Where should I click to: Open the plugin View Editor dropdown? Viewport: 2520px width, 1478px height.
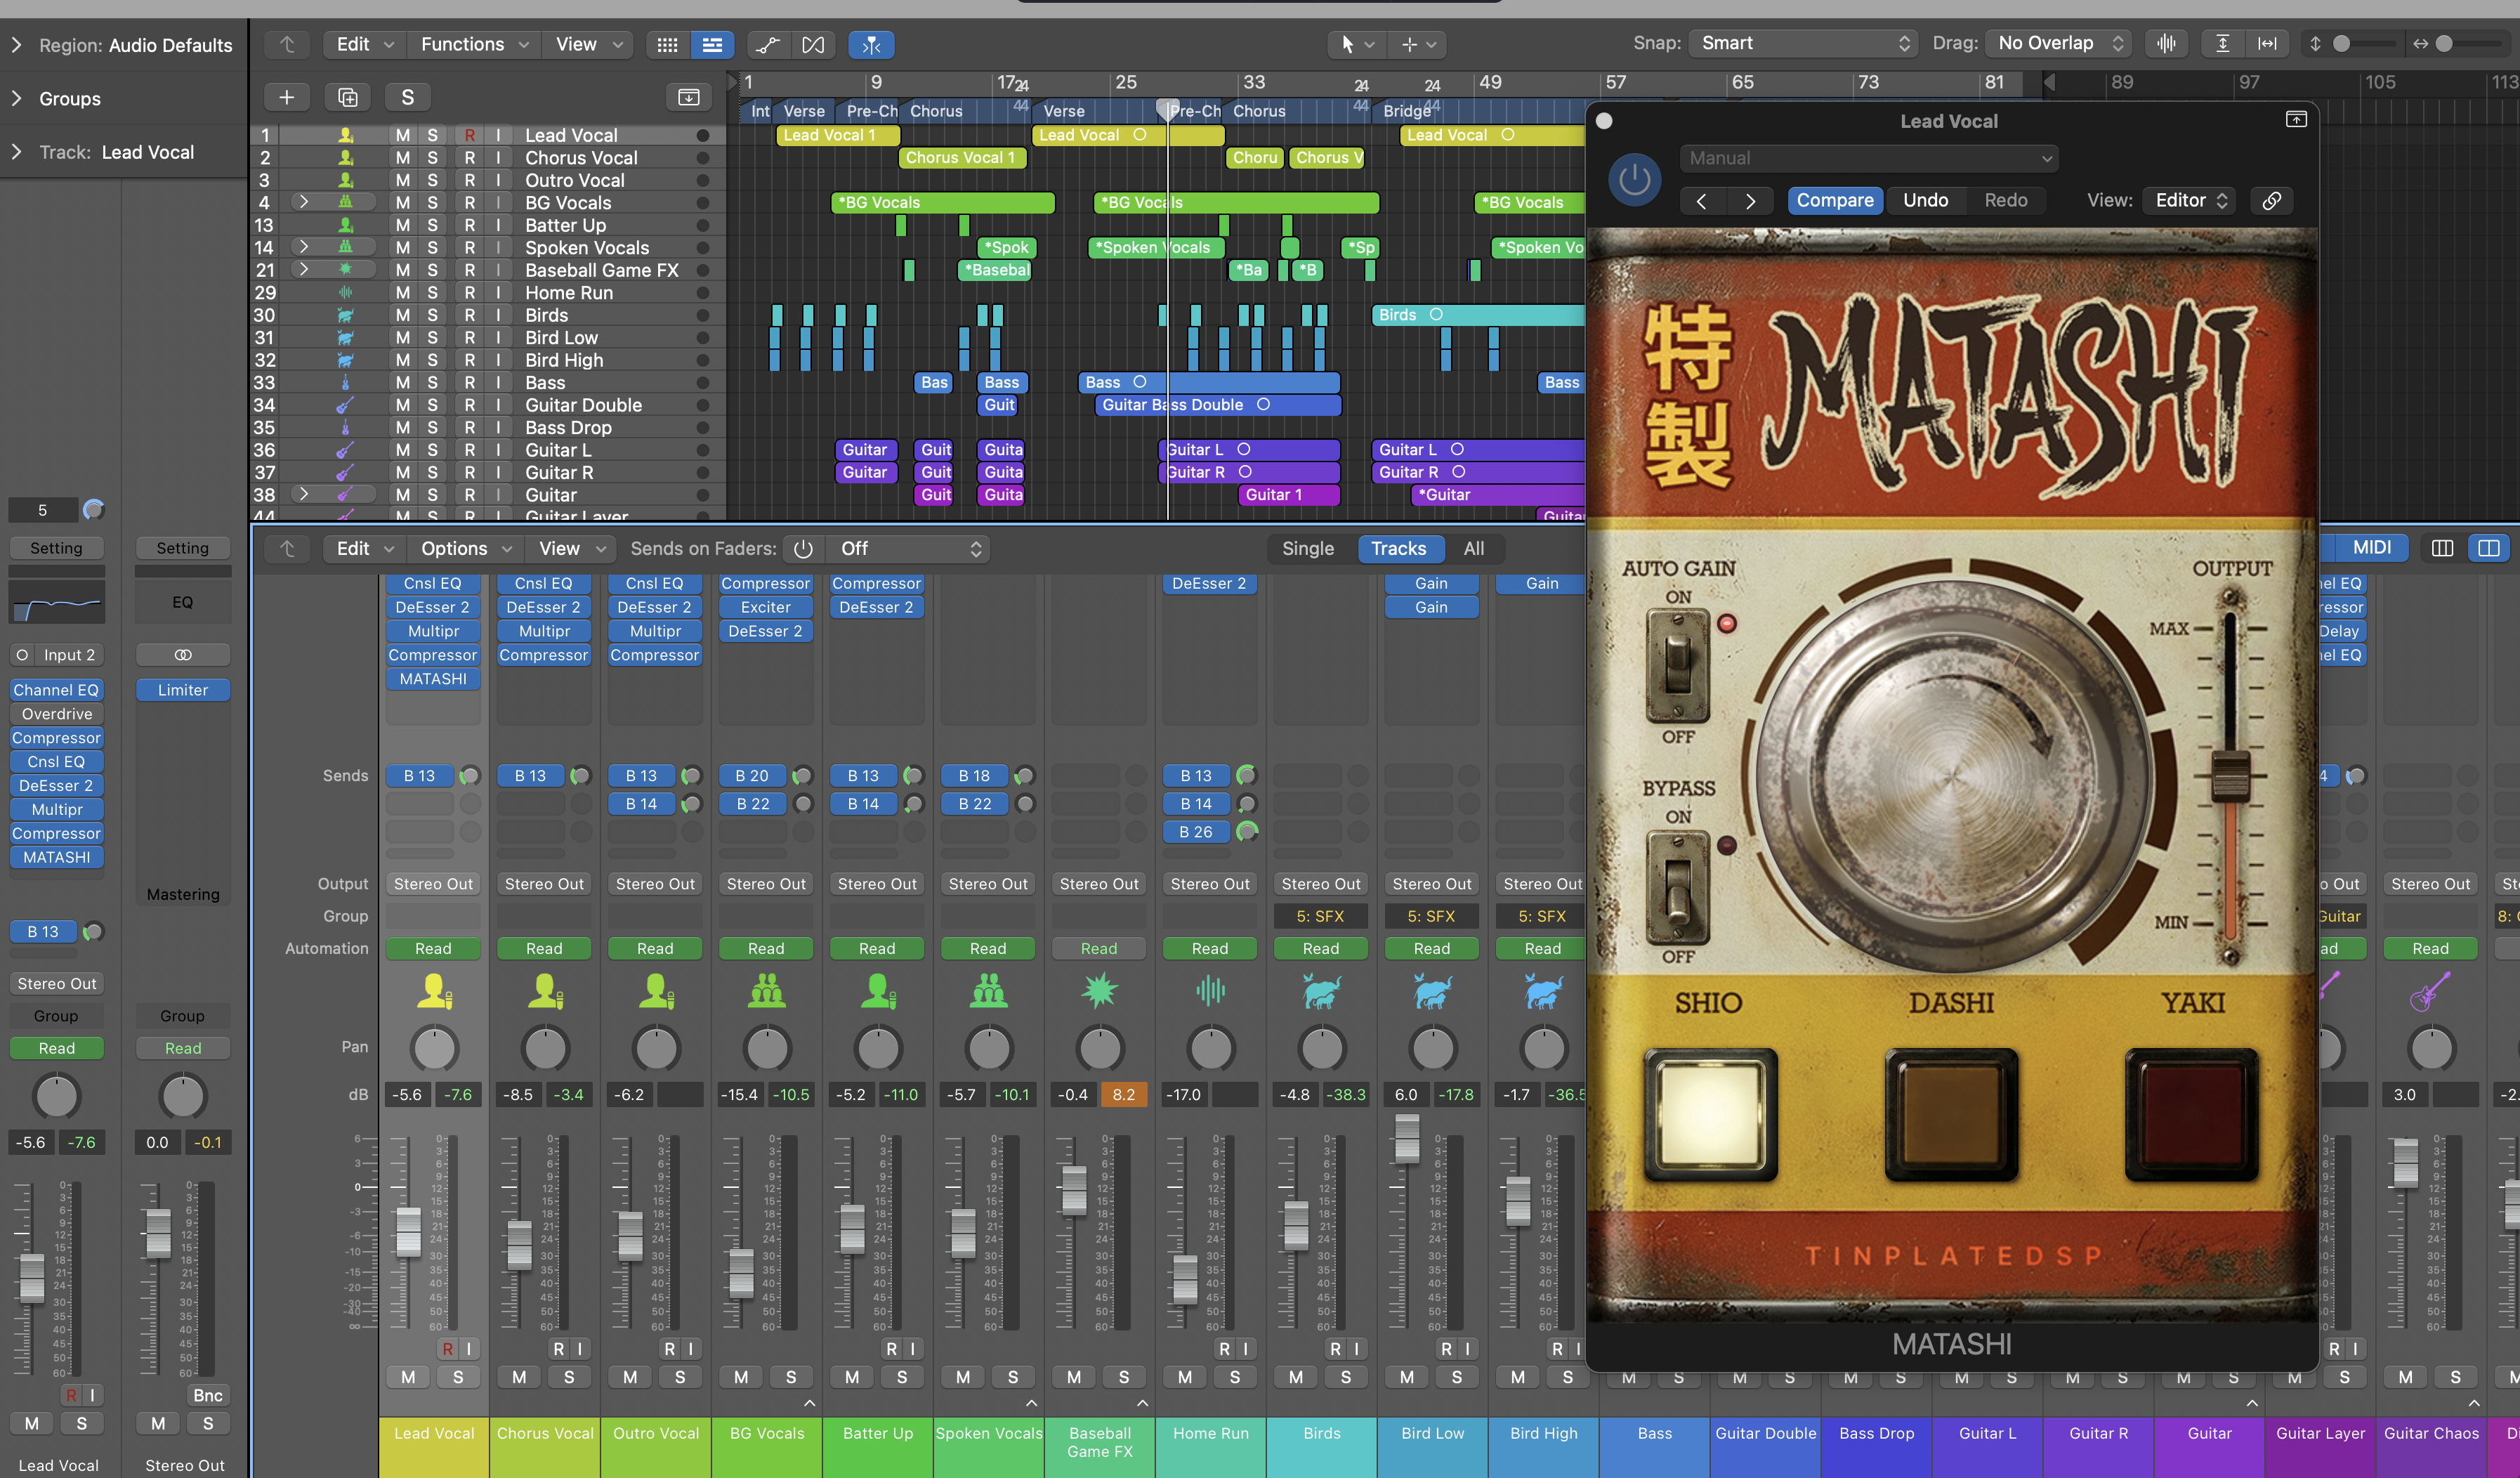2190,200
